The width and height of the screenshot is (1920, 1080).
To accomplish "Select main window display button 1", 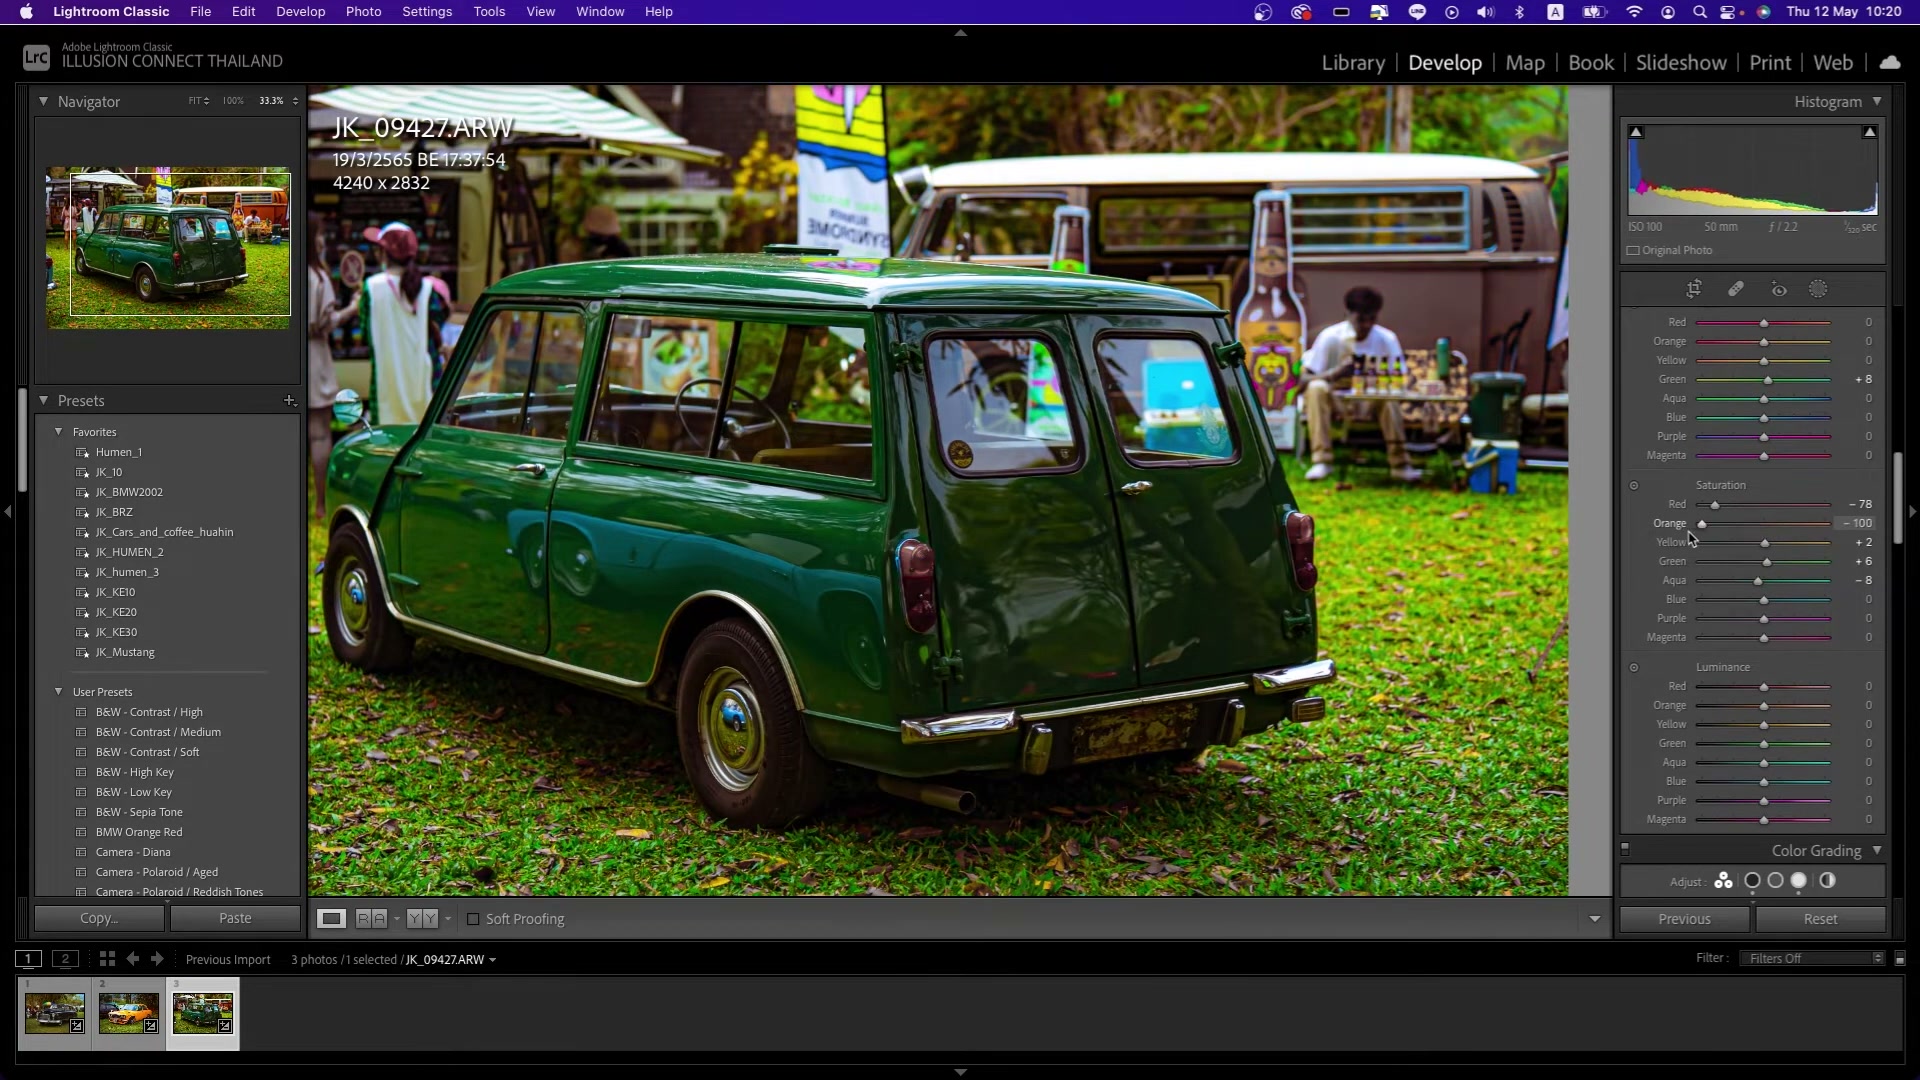I will tap(29, 959).
